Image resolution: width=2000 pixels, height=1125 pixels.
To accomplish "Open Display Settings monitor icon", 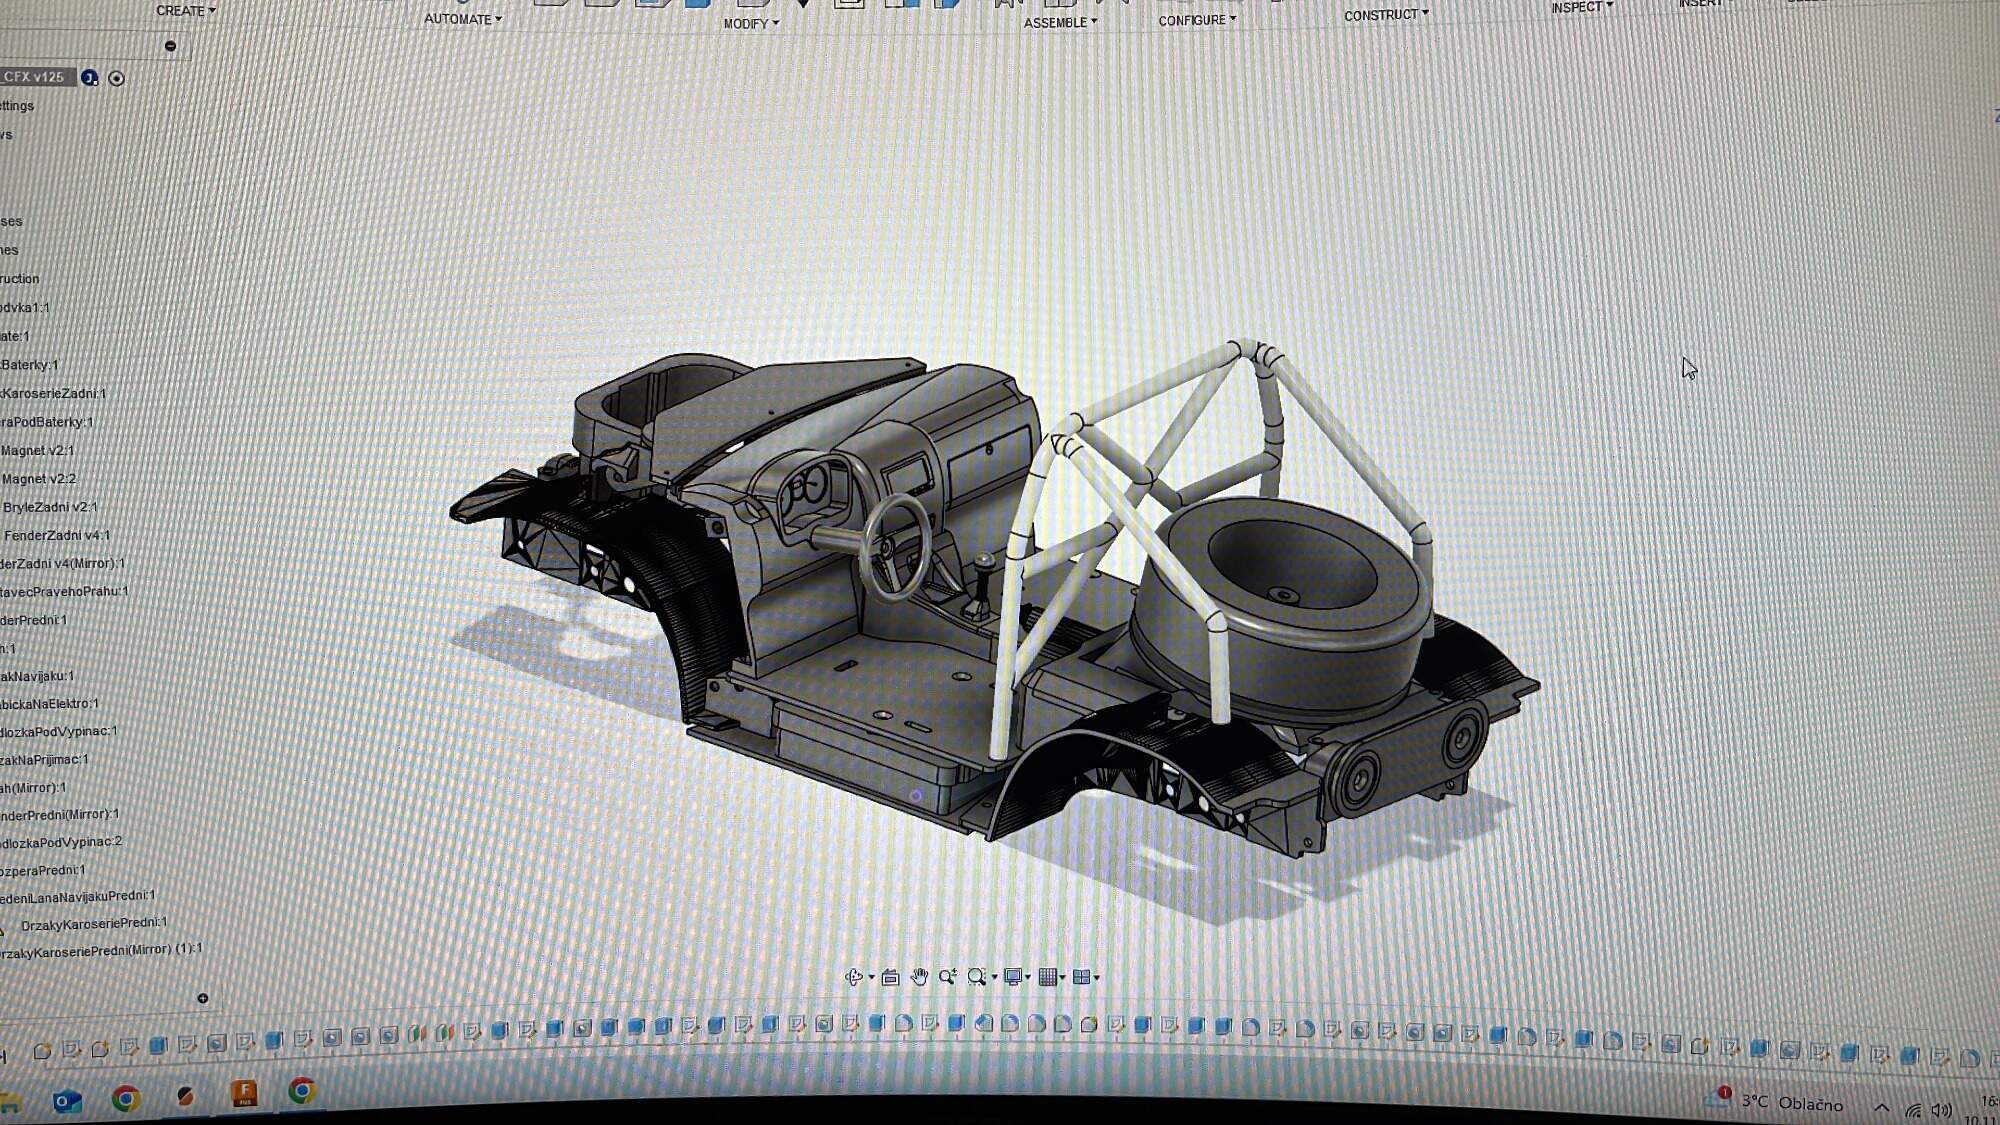I will pyautogui.click(x=1013, y=976).
